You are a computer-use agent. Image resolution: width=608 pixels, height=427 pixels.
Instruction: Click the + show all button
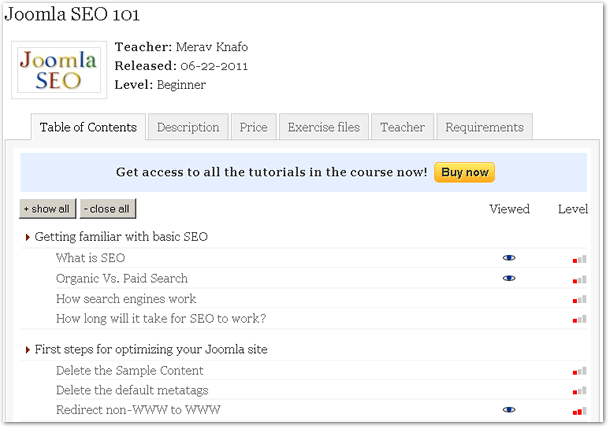[x=47, y=209]
